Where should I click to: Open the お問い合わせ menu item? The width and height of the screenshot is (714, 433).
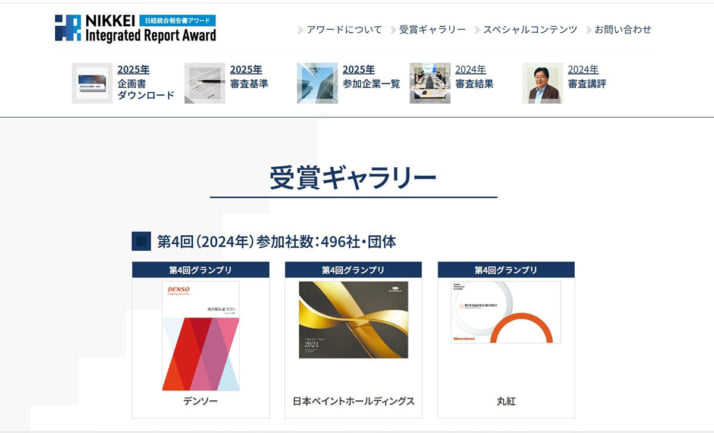622,30
